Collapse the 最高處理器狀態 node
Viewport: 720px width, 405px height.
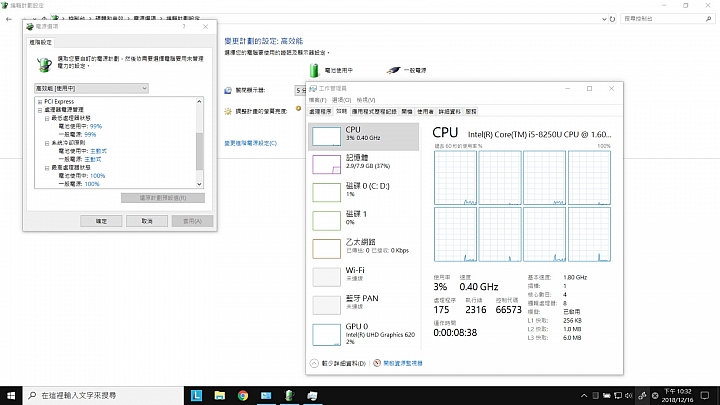(x=47, y=168)
